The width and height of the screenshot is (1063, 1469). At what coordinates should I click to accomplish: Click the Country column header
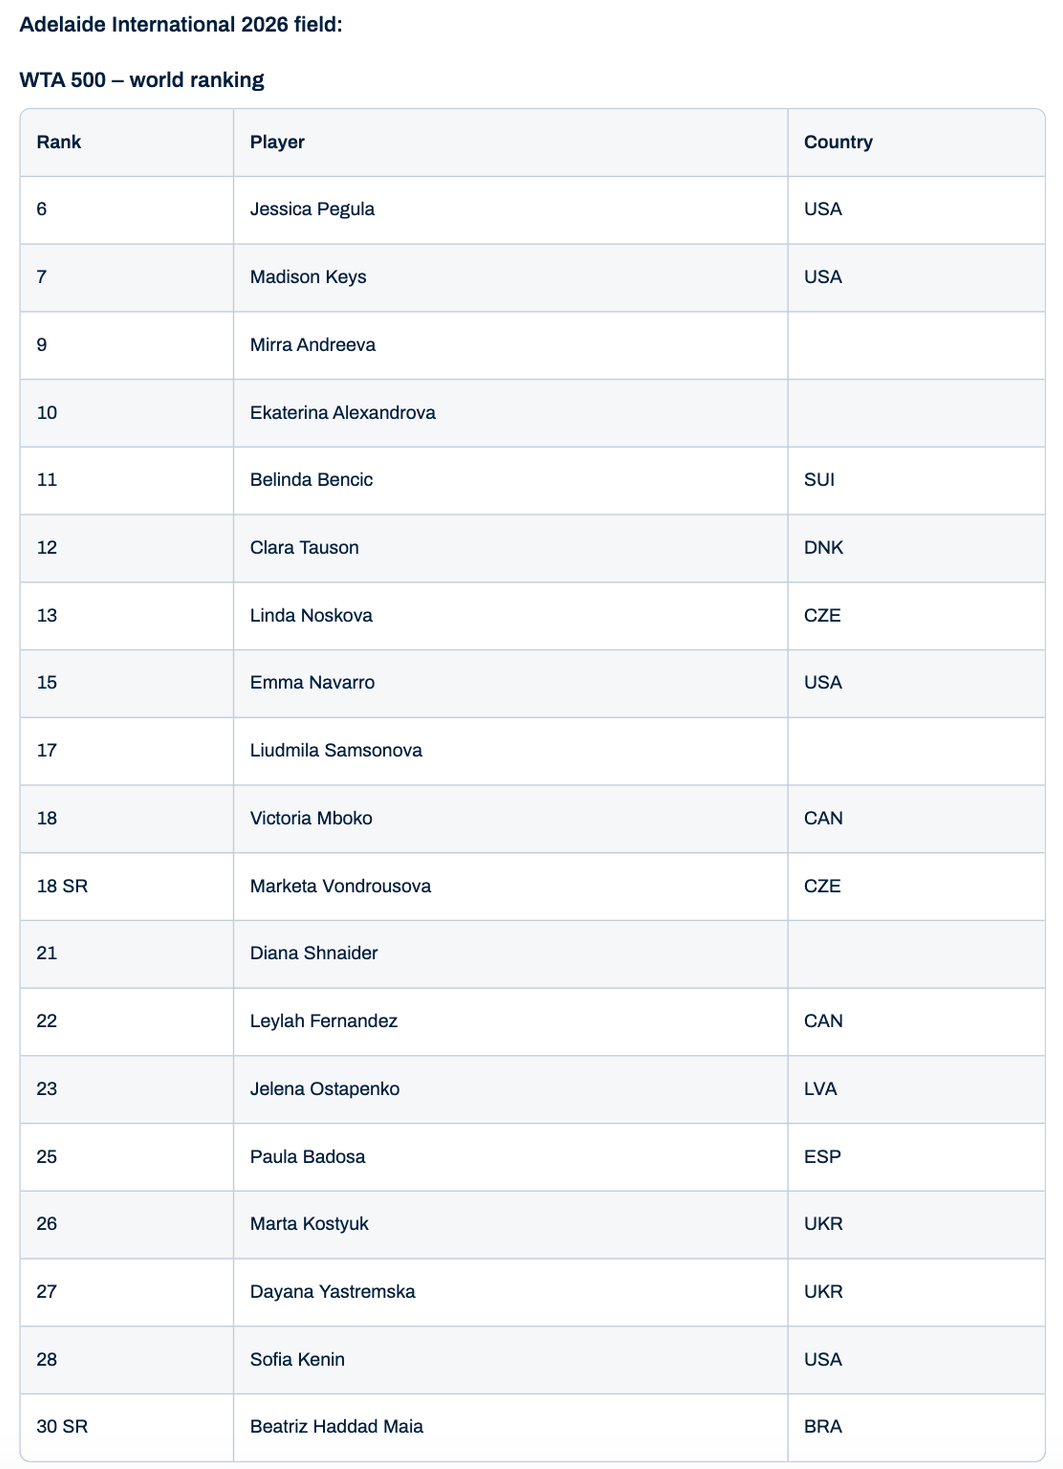837,142
